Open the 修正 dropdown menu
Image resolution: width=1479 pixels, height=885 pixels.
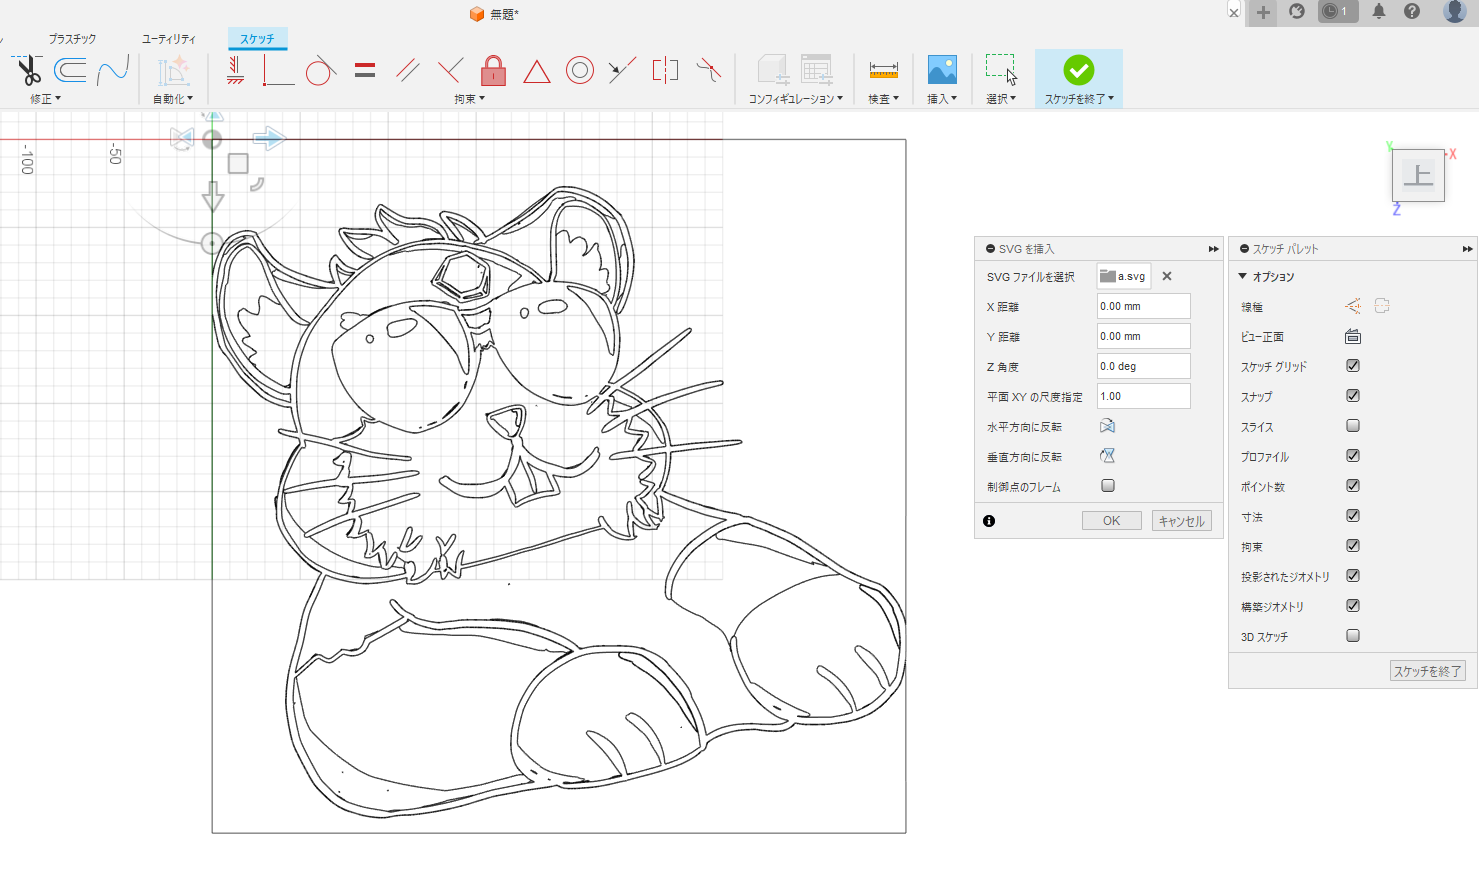pos(45,99)
